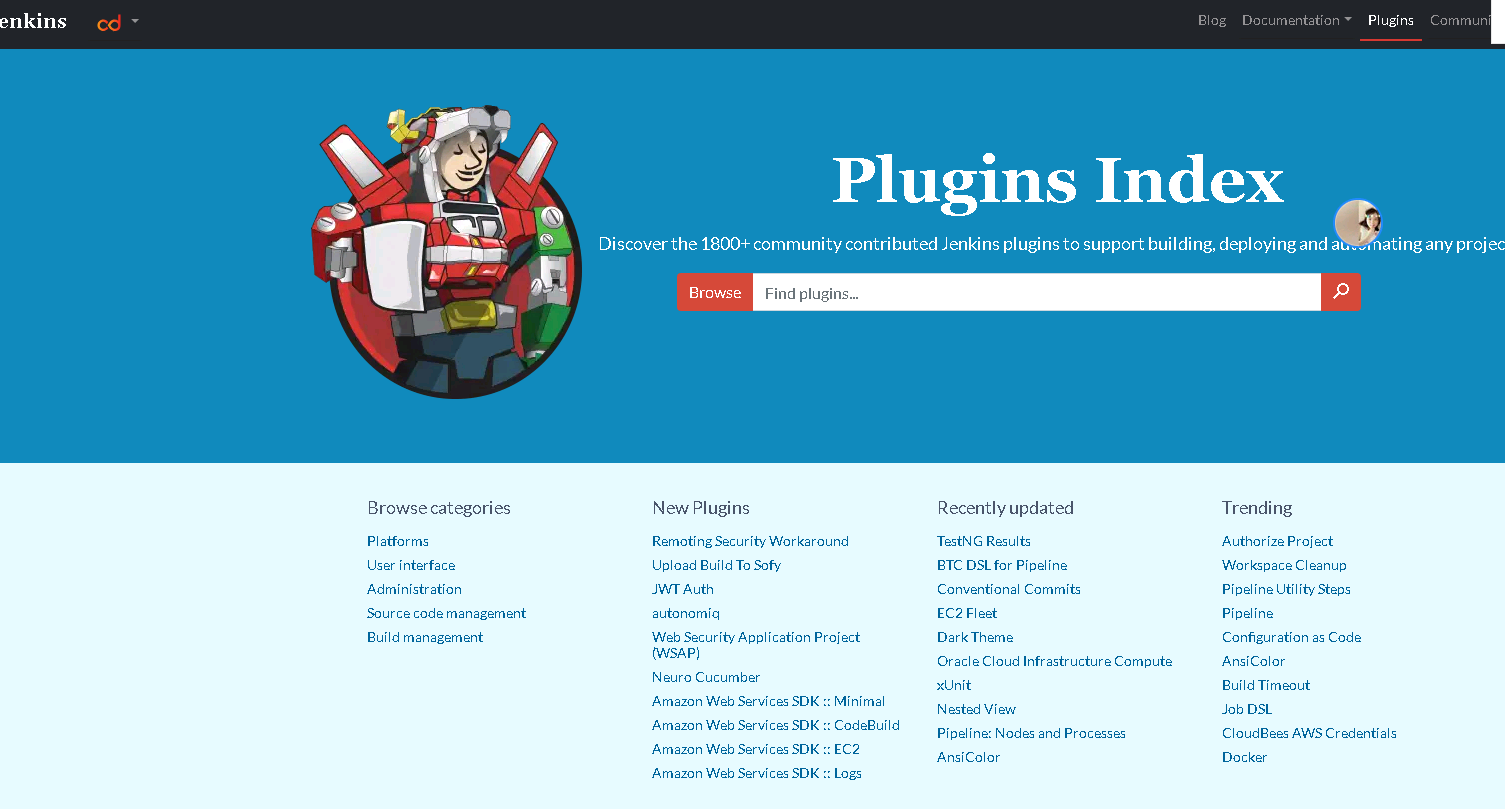The image size is (1505, 809).
Task: Click the Recently updated heading
Action: 1005,508
